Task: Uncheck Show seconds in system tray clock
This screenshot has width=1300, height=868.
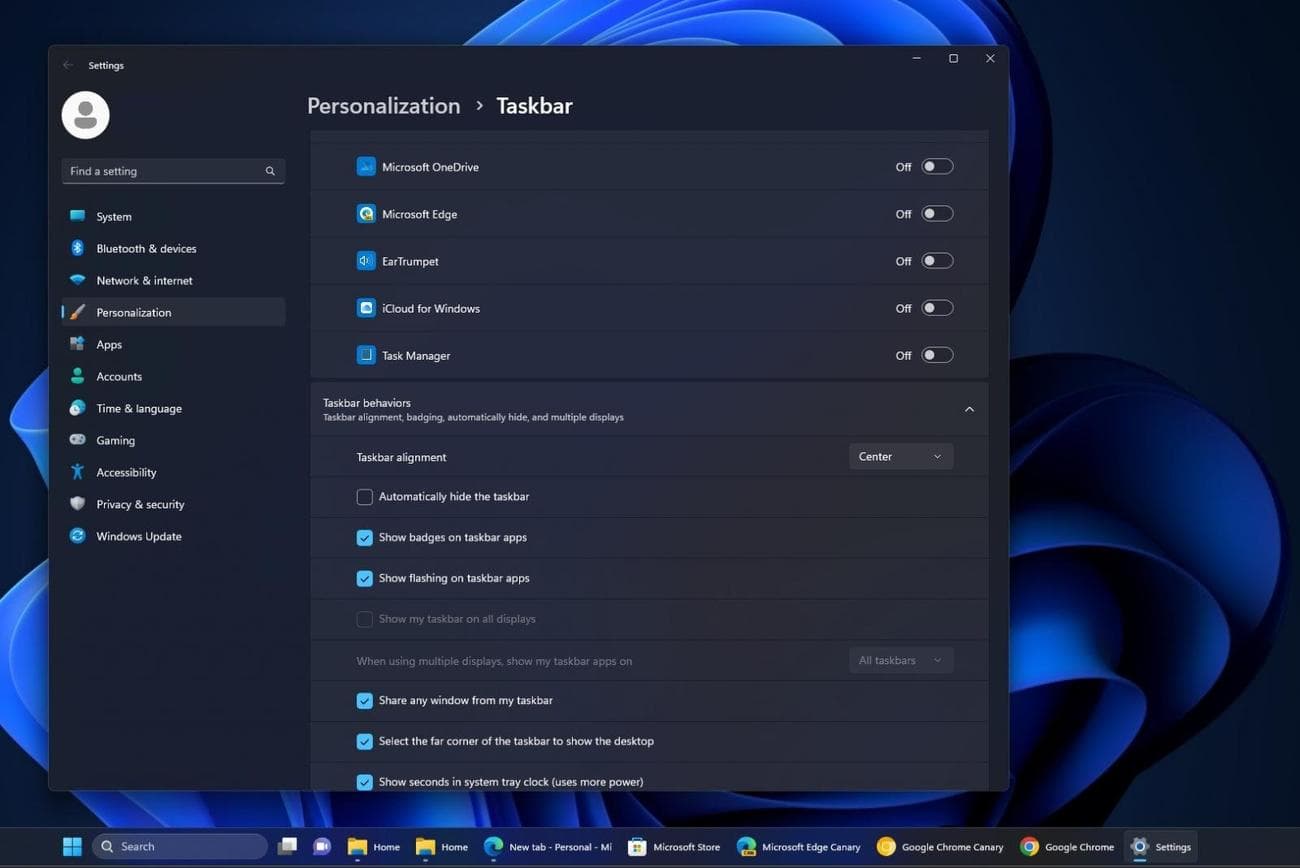Action: coord(365,782)
